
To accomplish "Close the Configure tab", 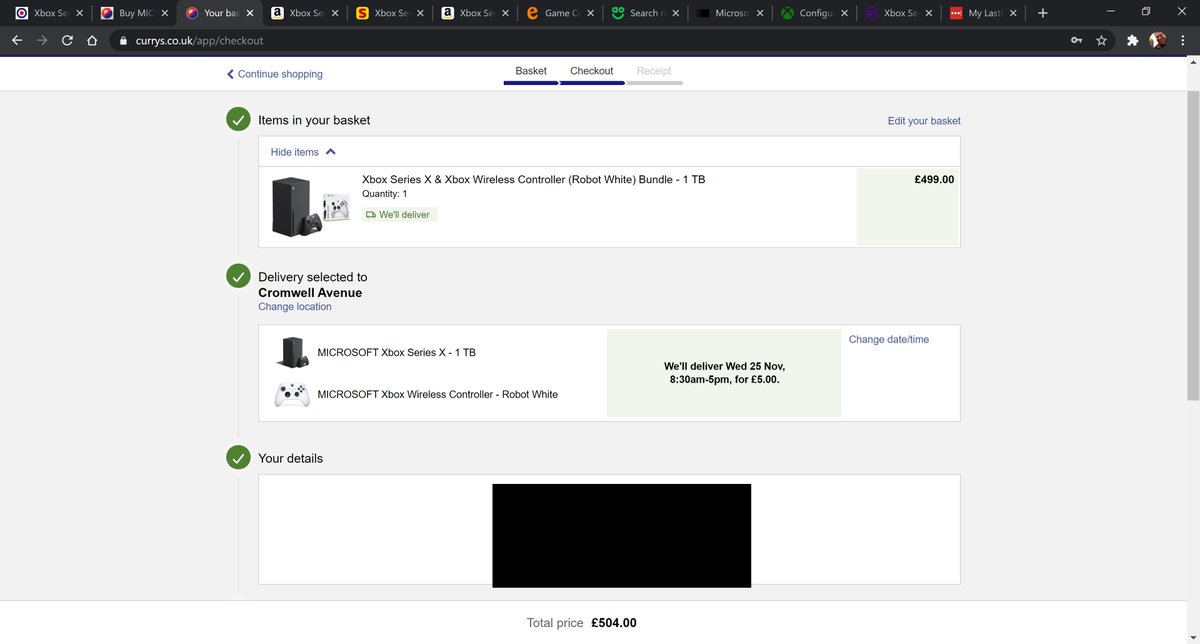I will [846, 13].
